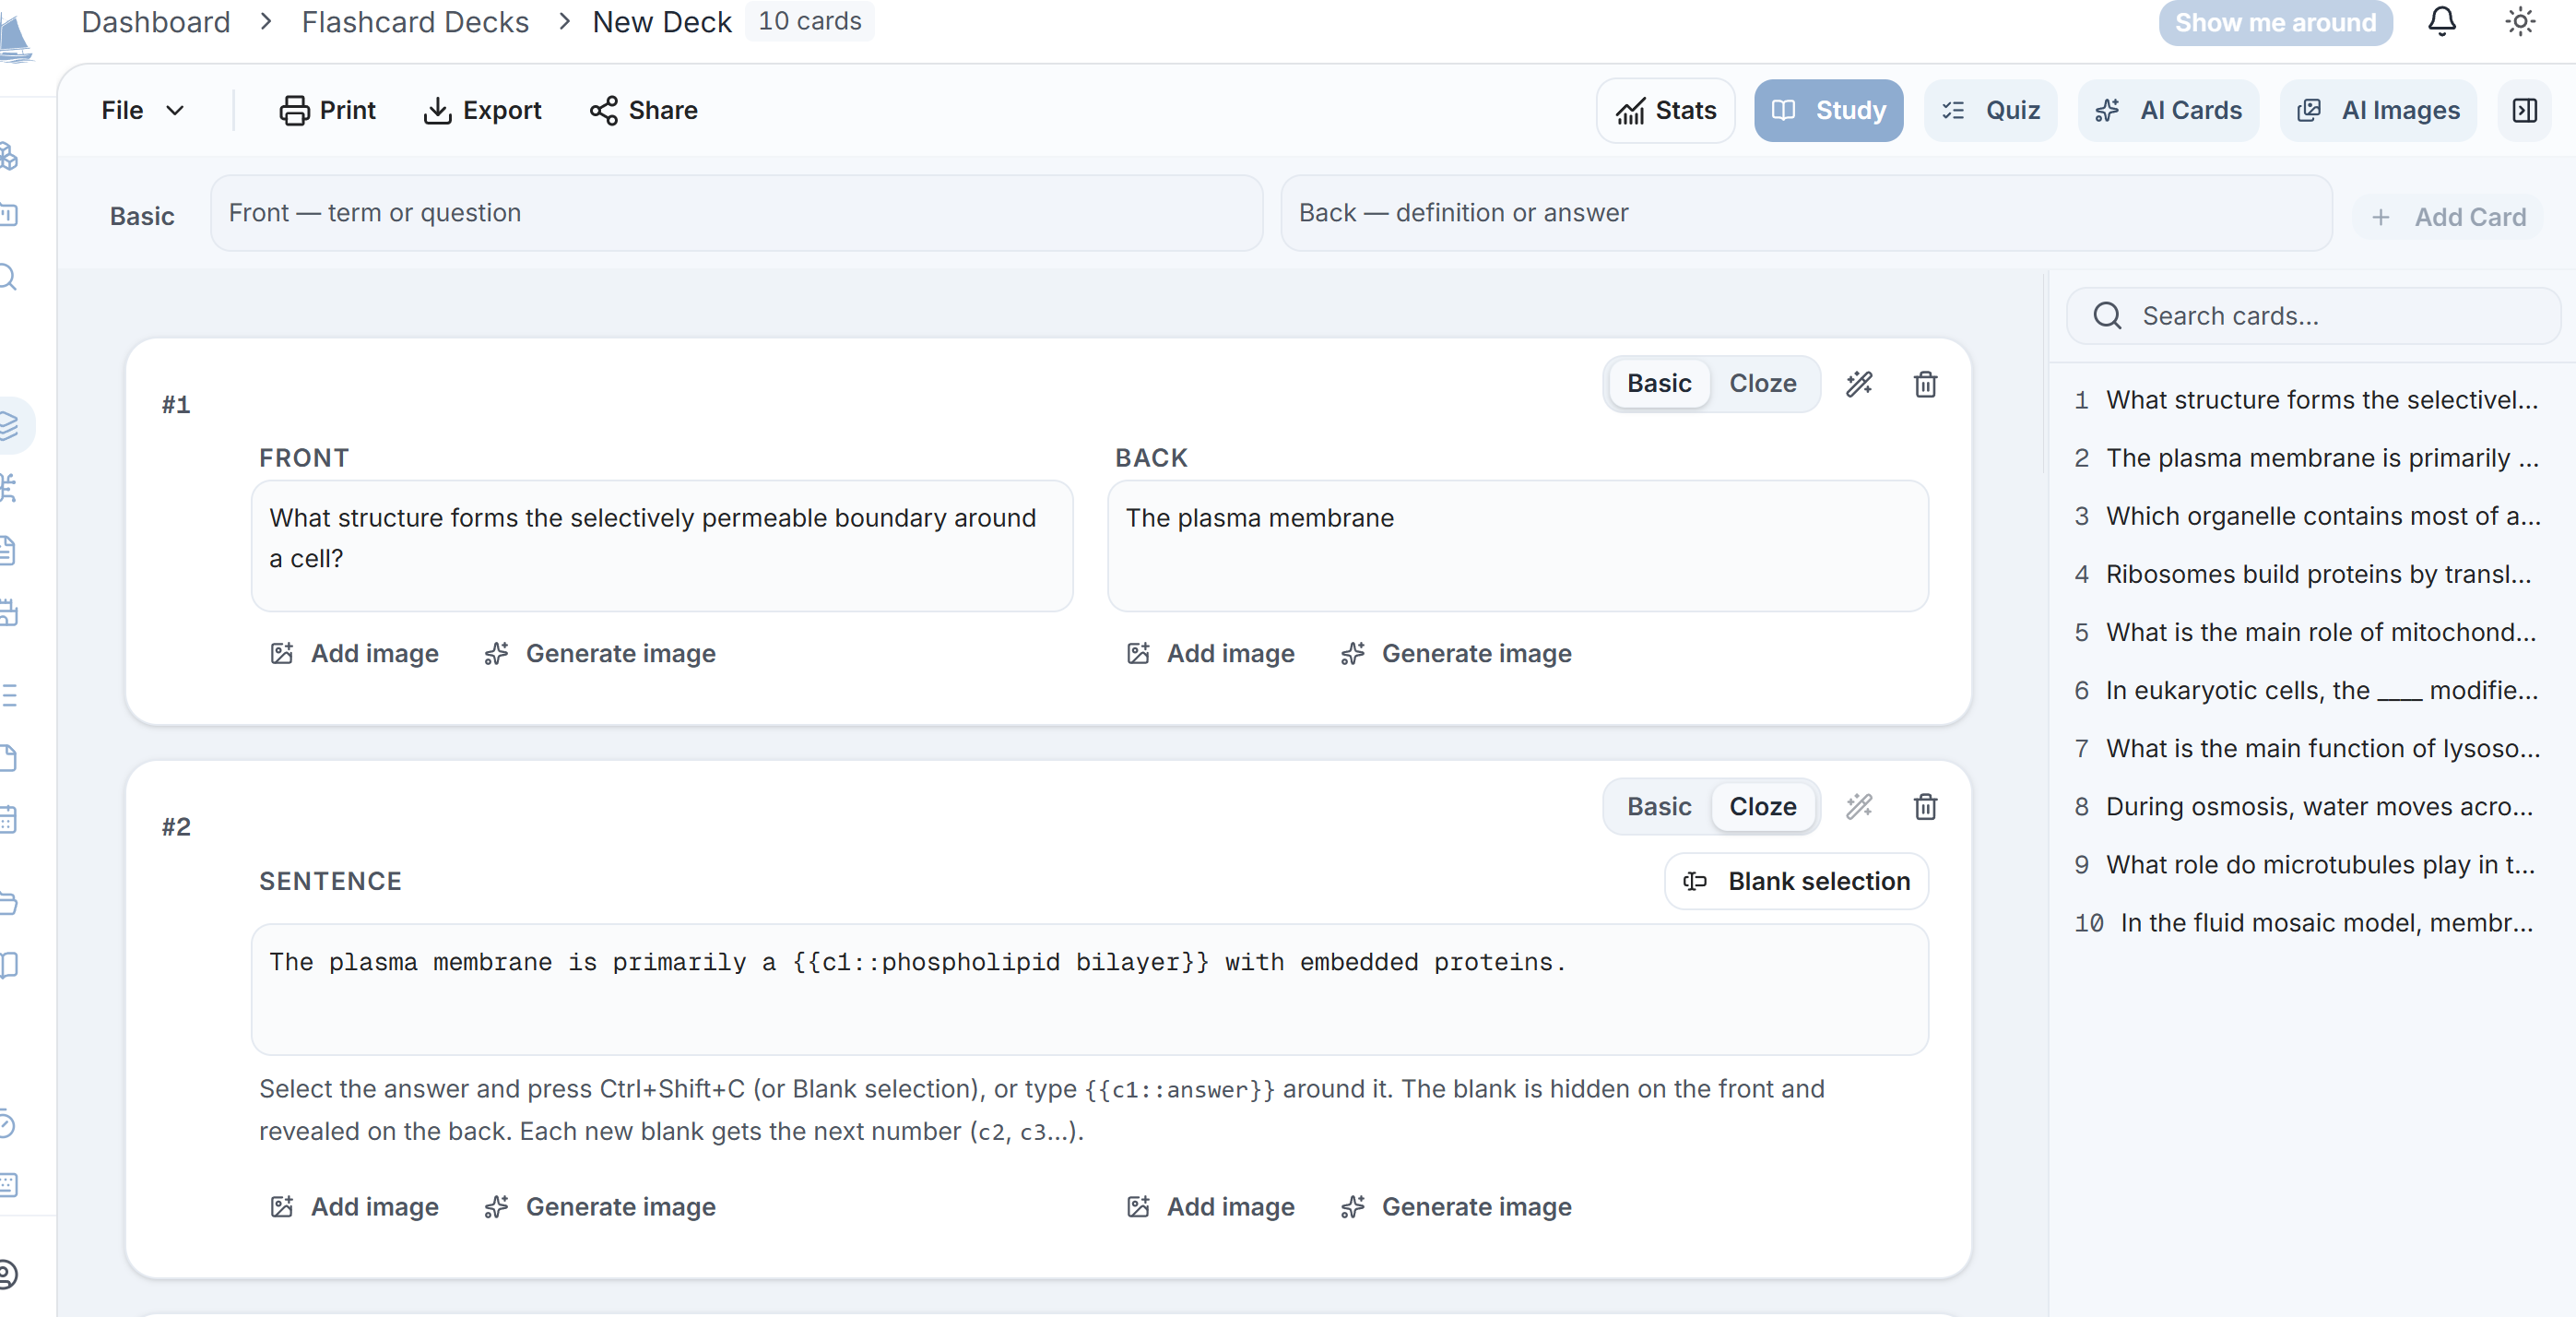Open the File dropdown menu
Screen dimensions: 2576x1317
pos(142,110)
